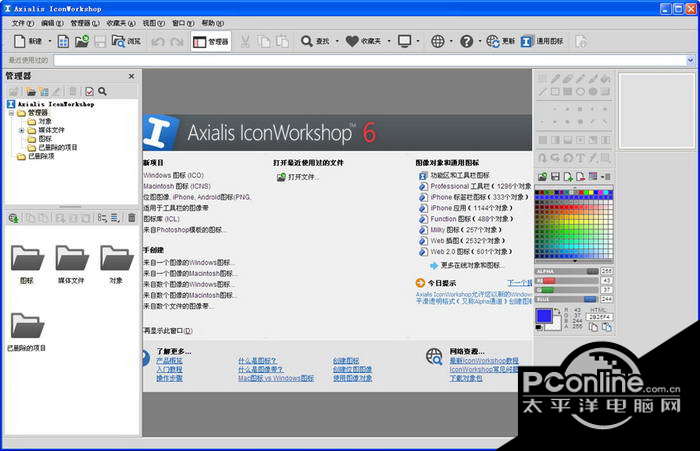This screenshot has height=451, width=700.
Task: Click the open file folder toolbar icon
Action: [x=82, y=42]
